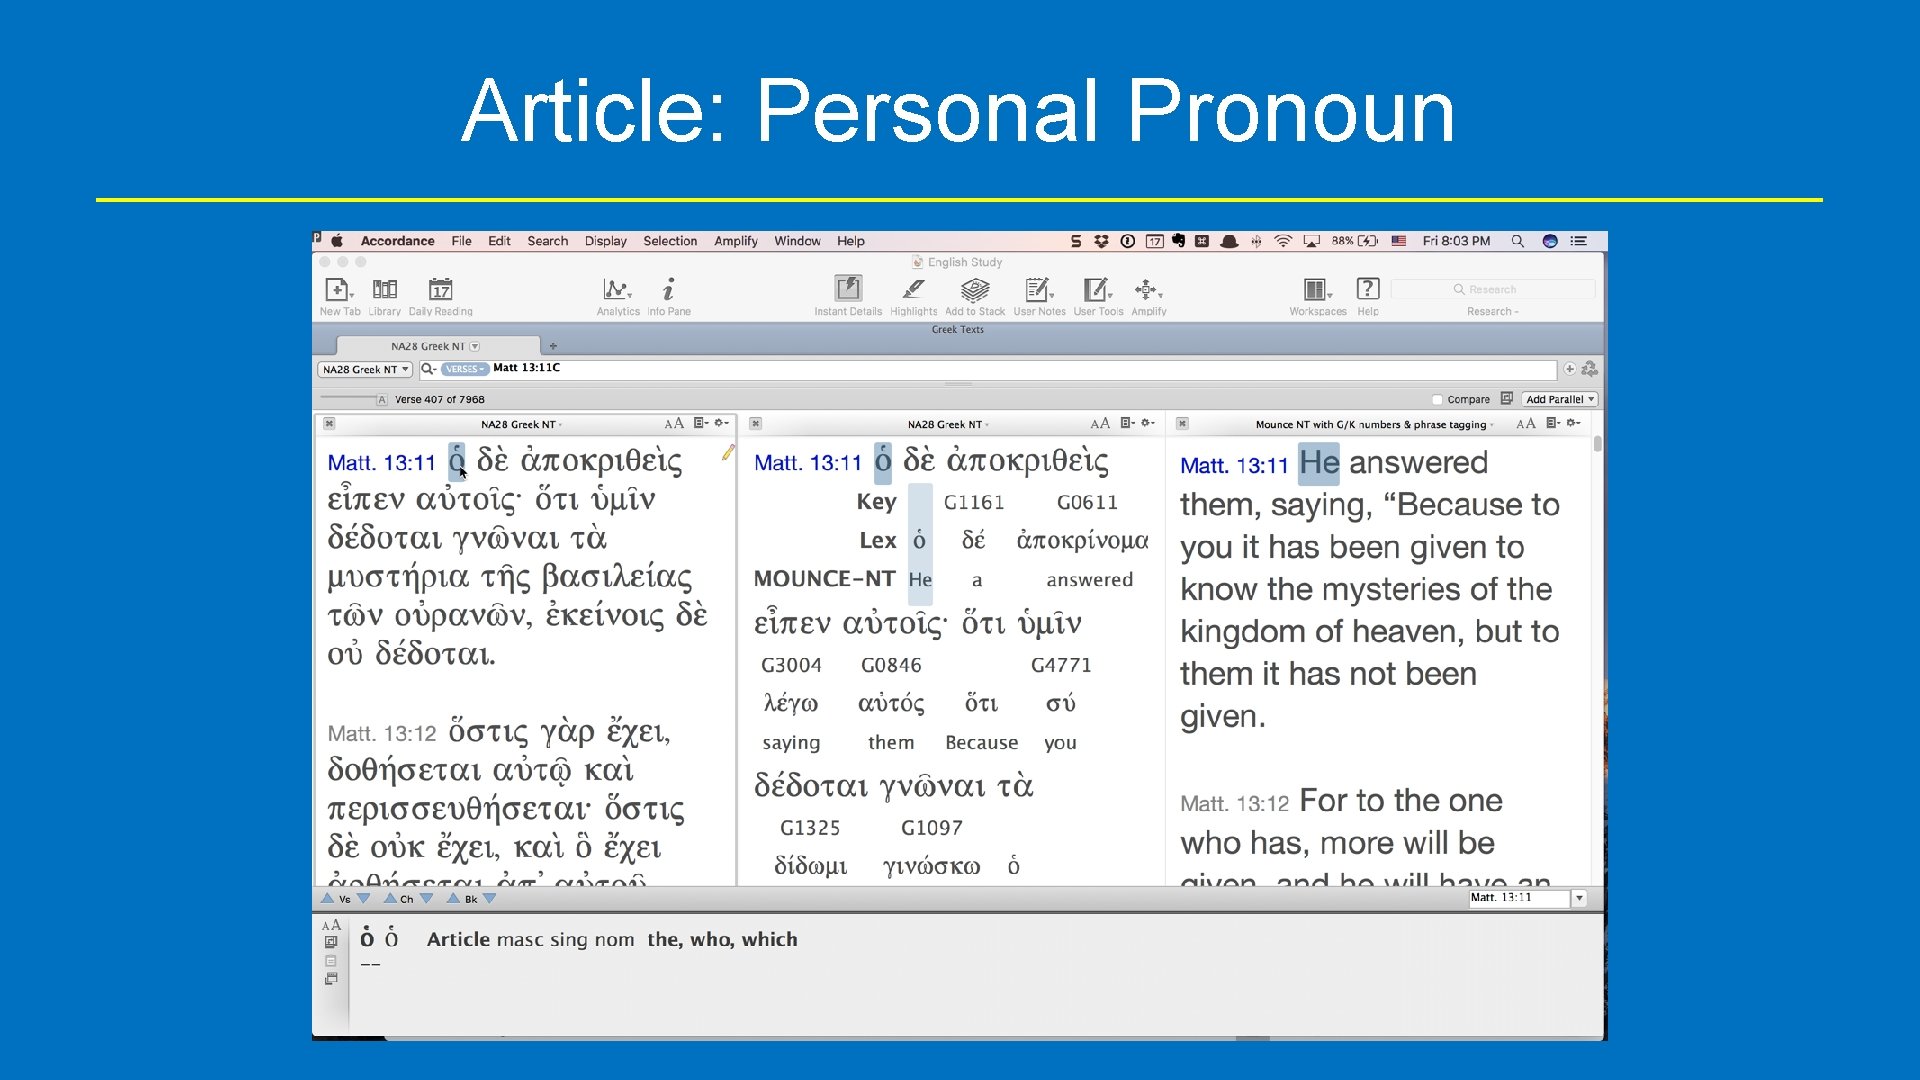1920x1080 pixels.
Task: Click the Matt. 13:11 reference in Mounce pane
Action: (x=1233, y=466)
